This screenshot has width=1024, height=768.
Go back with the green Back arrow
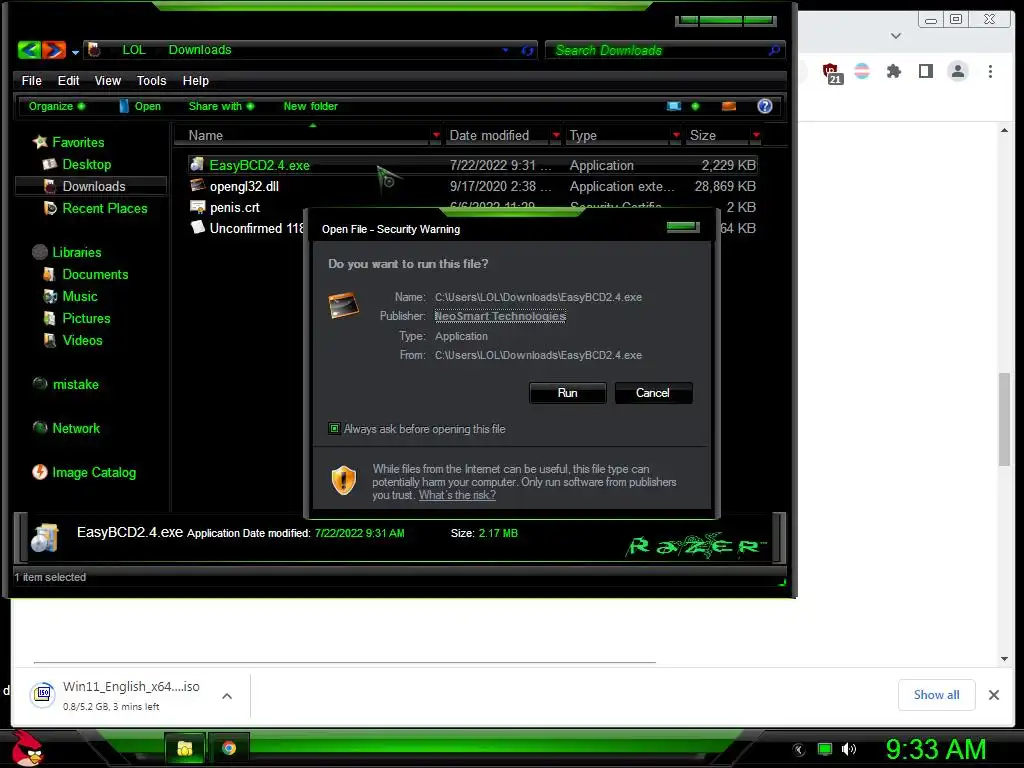[x=29, y=50]
